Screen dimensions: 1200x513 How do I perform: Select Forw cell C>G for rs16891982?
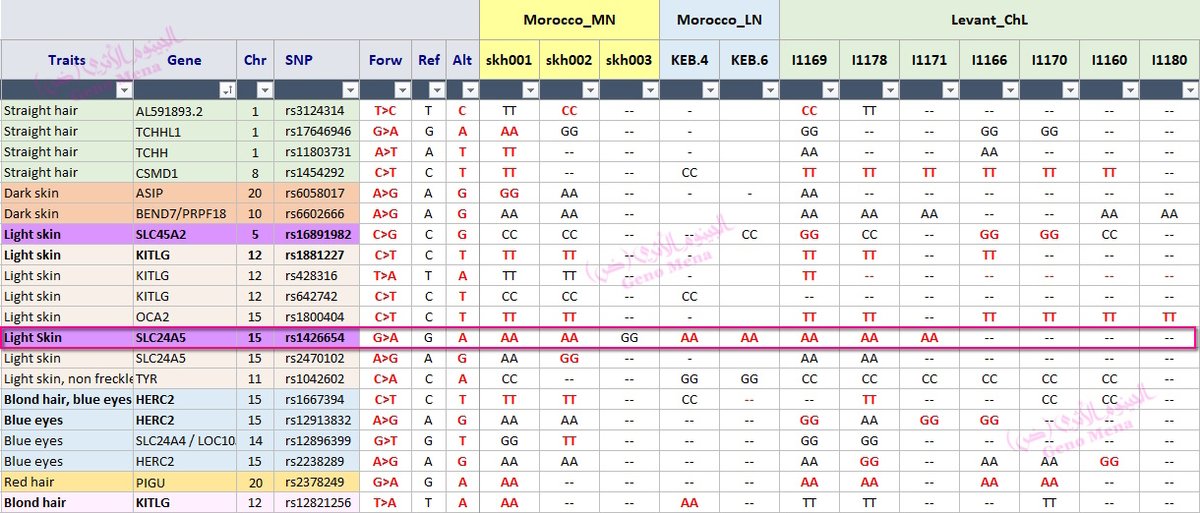(385, 234)
